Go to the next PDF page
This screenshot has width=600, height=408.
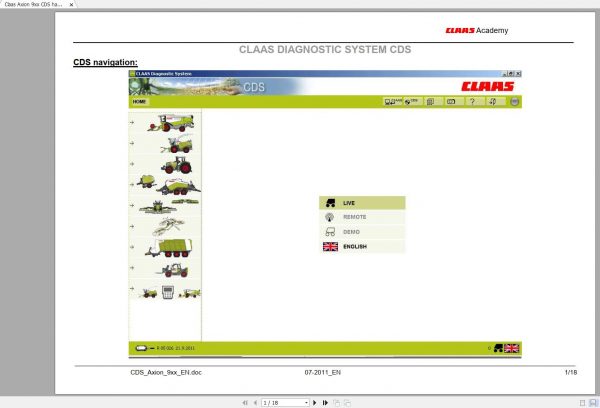pyautogui.click(x=315, y=403)
